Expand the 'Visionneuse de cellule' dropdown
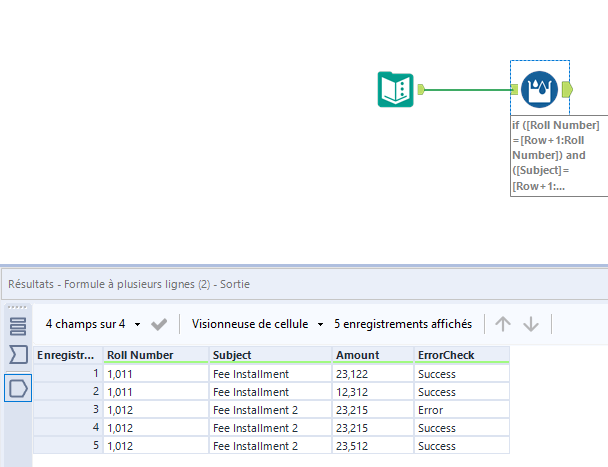 point(258,324)
